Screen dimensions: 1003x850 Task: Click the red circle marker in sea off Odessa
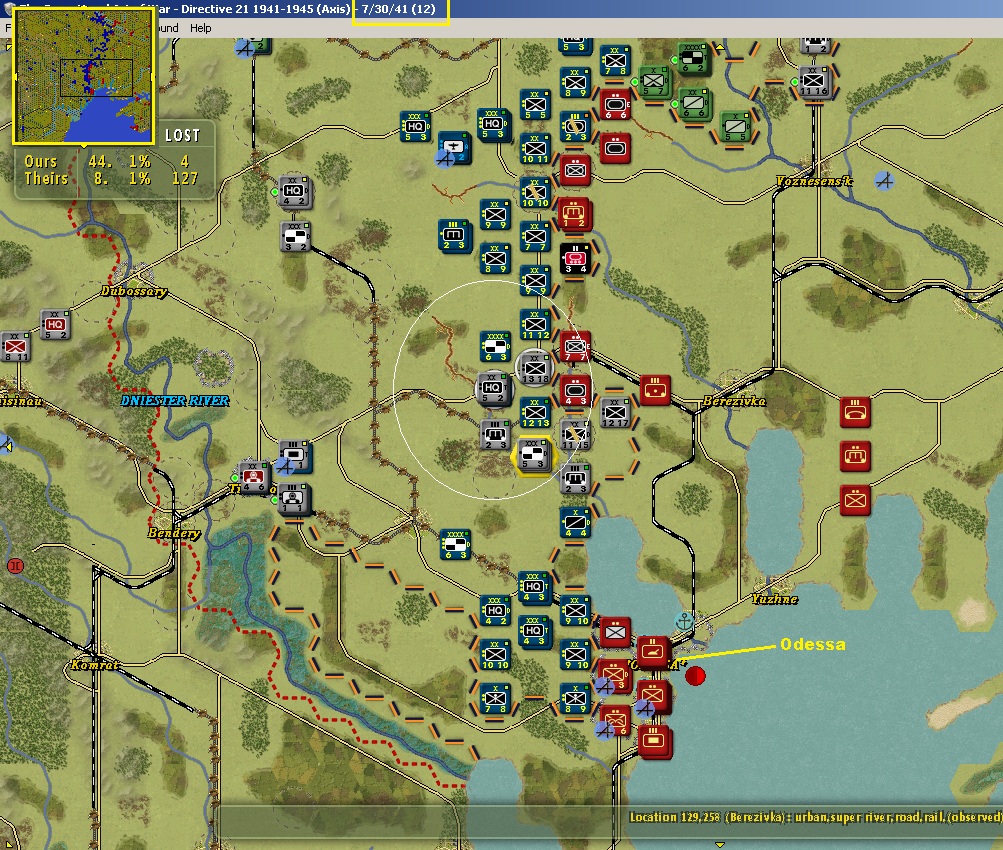pos(695,675)
